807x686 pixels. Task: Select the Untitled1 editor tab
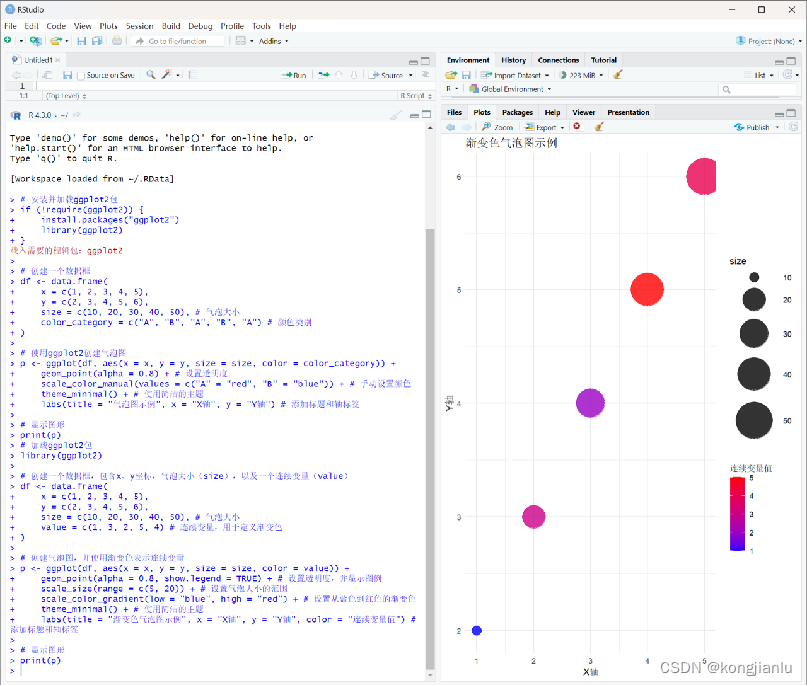point(38,60)
